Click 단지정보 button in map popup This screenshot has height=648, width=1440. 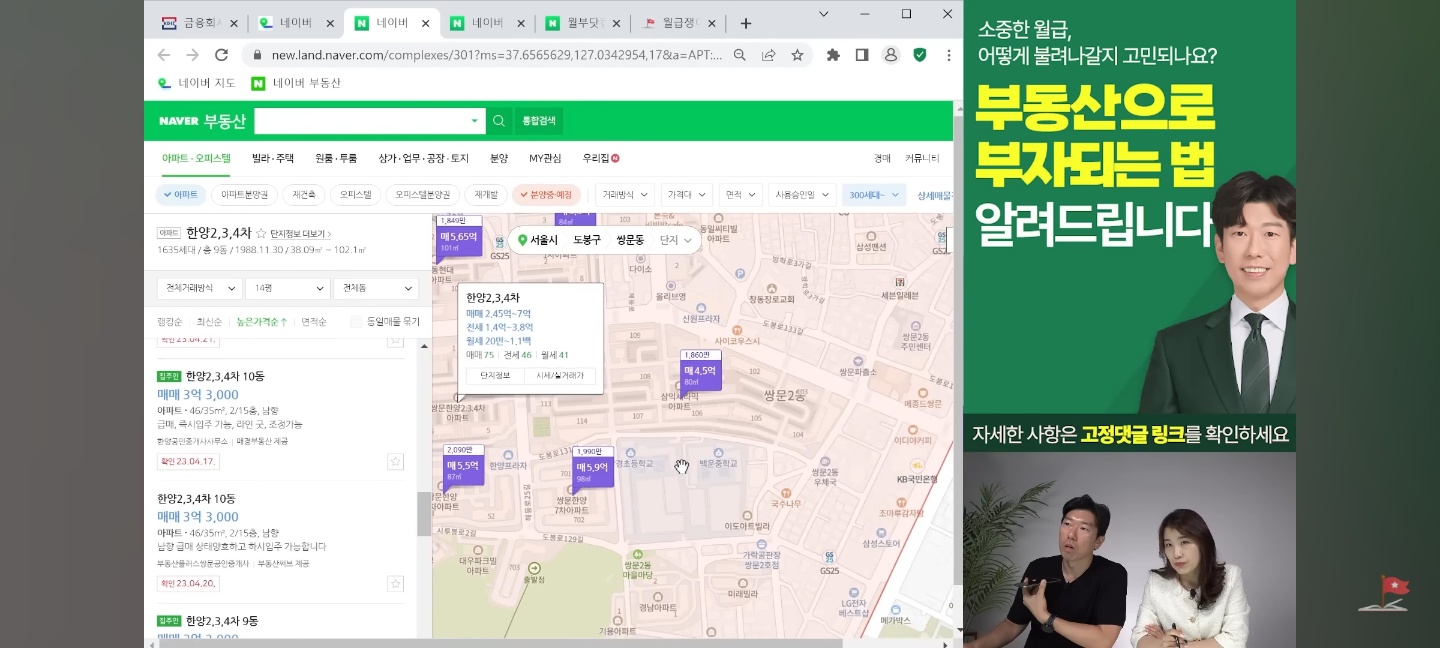click(x=496, y=376)
